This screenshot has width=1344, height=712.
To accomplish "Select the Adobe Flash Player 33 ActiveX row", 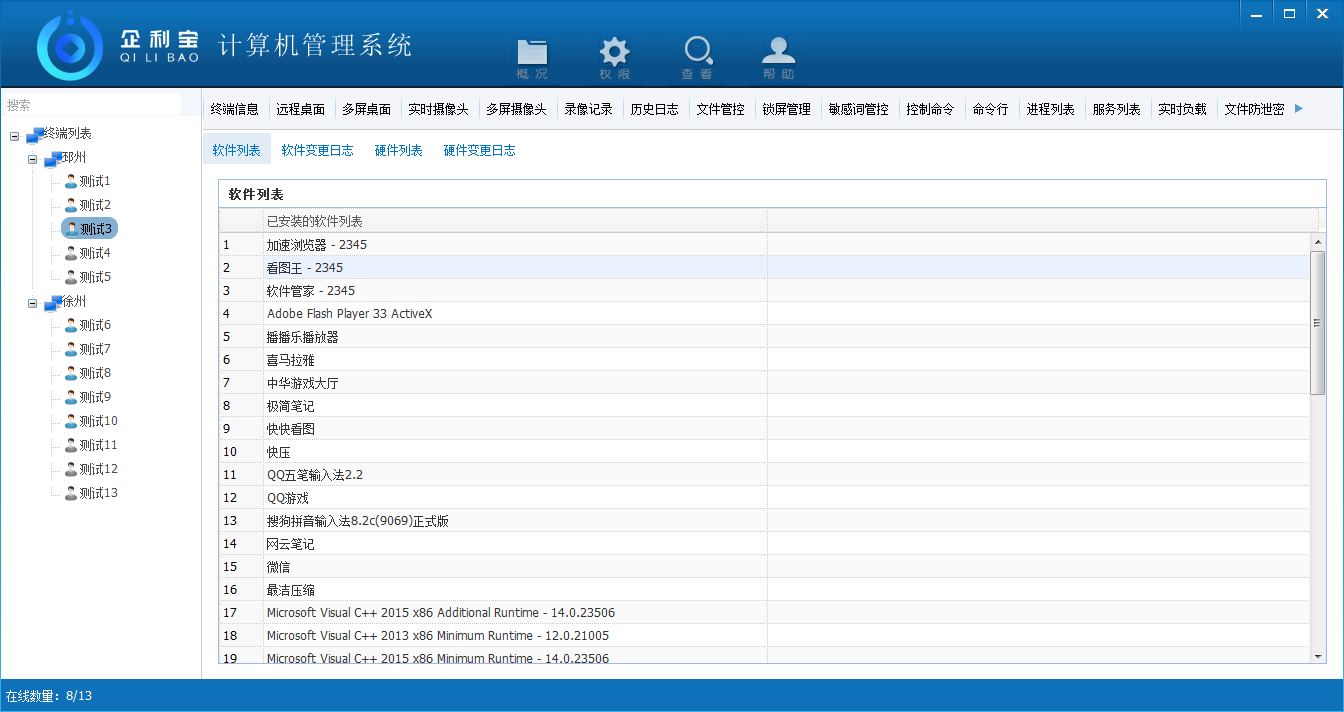I will pos(349,314).
